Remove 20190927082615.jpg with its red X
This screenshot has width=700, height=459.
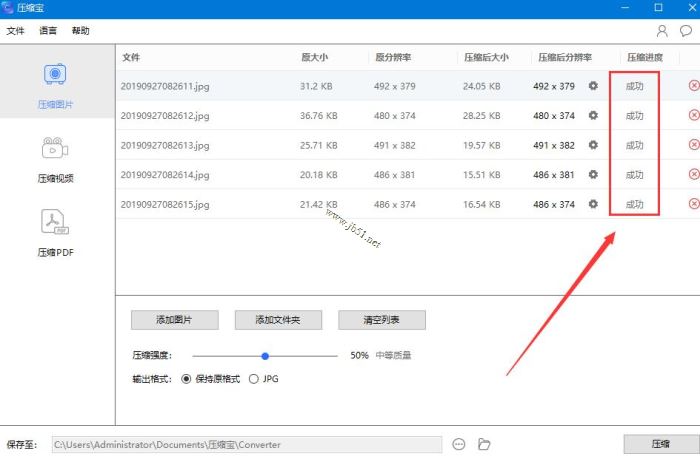tap(694, 203)
